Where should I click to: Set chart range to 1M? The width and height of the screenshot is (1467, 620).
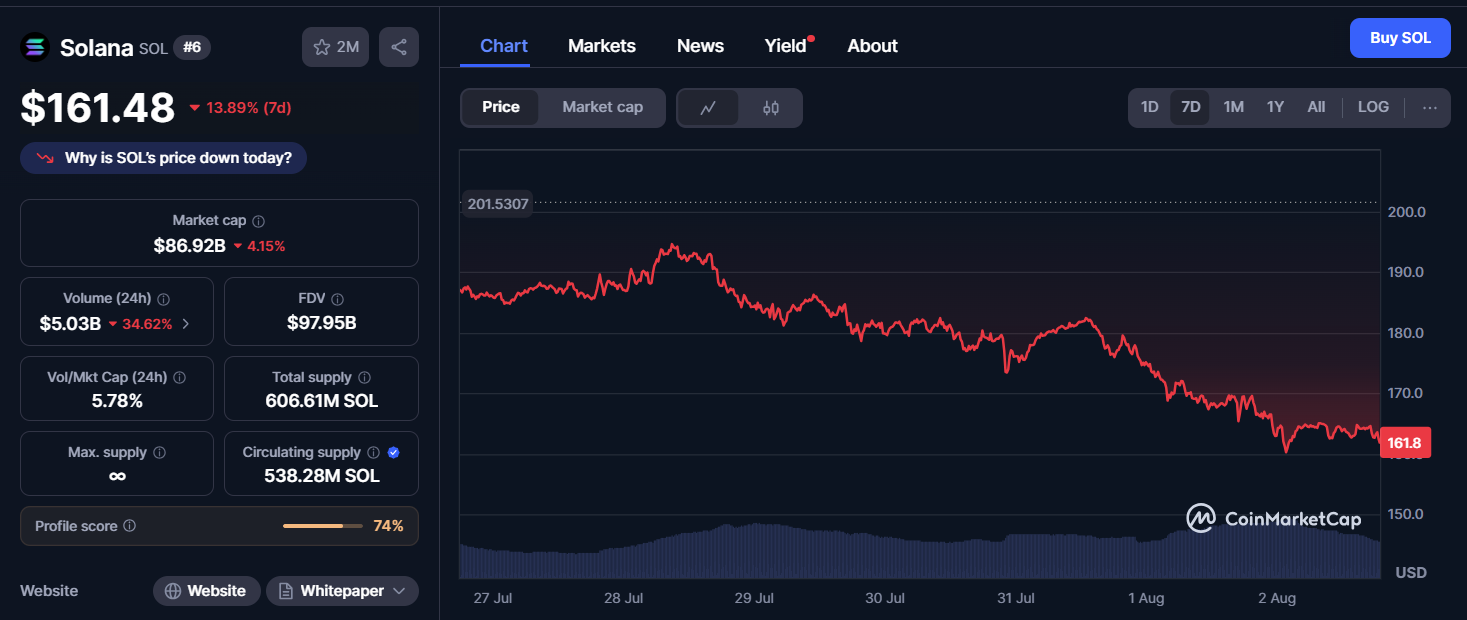1234,107
